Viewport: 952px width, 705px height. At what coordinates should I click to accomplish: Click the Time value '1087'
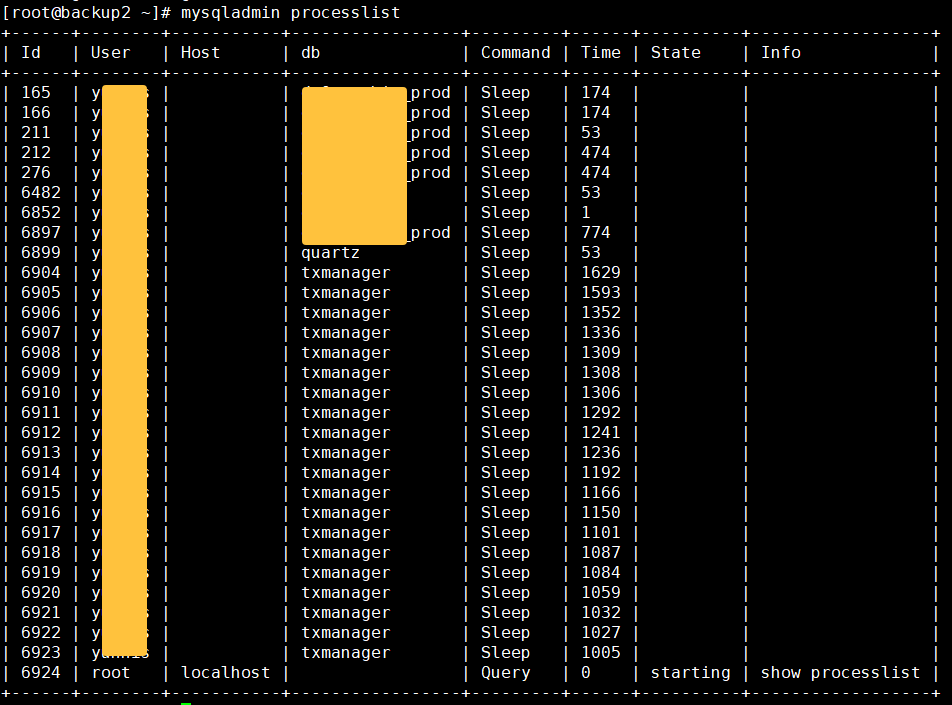coord(600,553)
